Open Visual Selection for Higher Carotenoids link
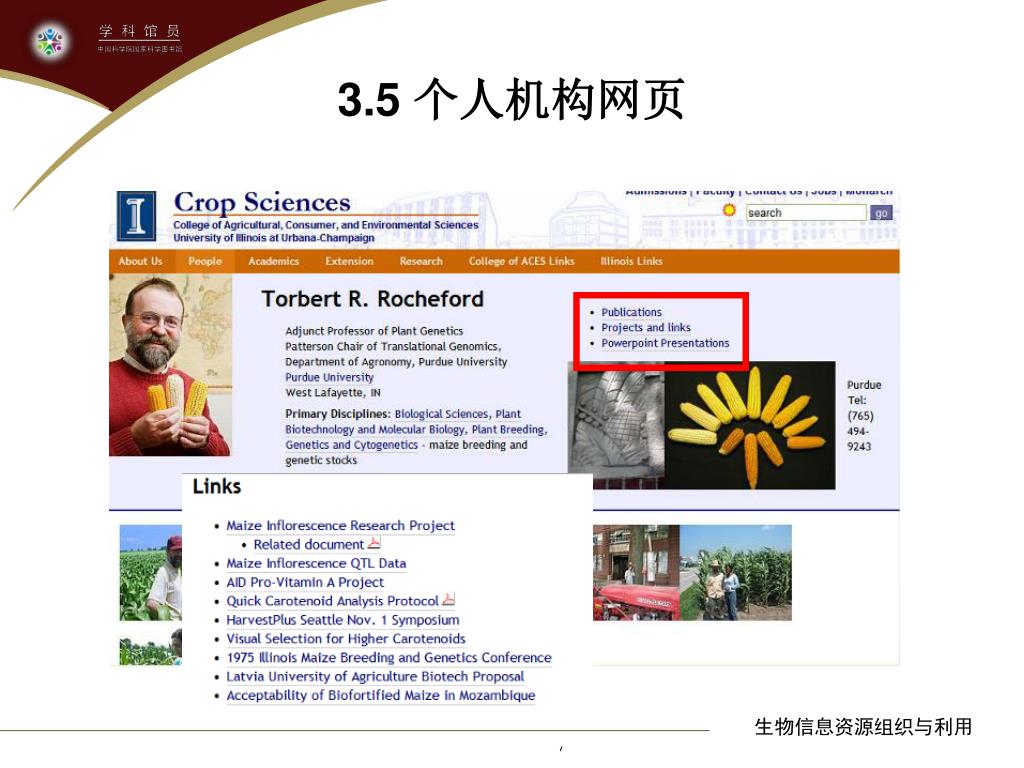The image size is (1024, 768). (346, 639)
